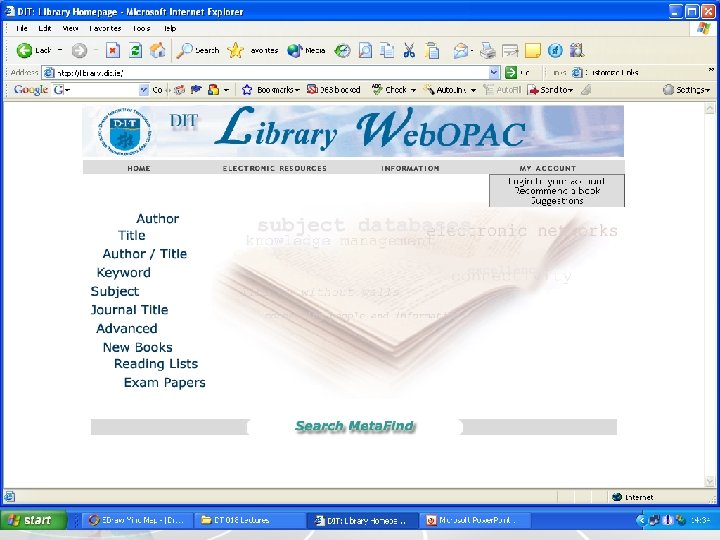The height and width of the screenshot is (540, 720).
Task: Stop page loading with the Stop icon
Action: [x=113, y=51]
